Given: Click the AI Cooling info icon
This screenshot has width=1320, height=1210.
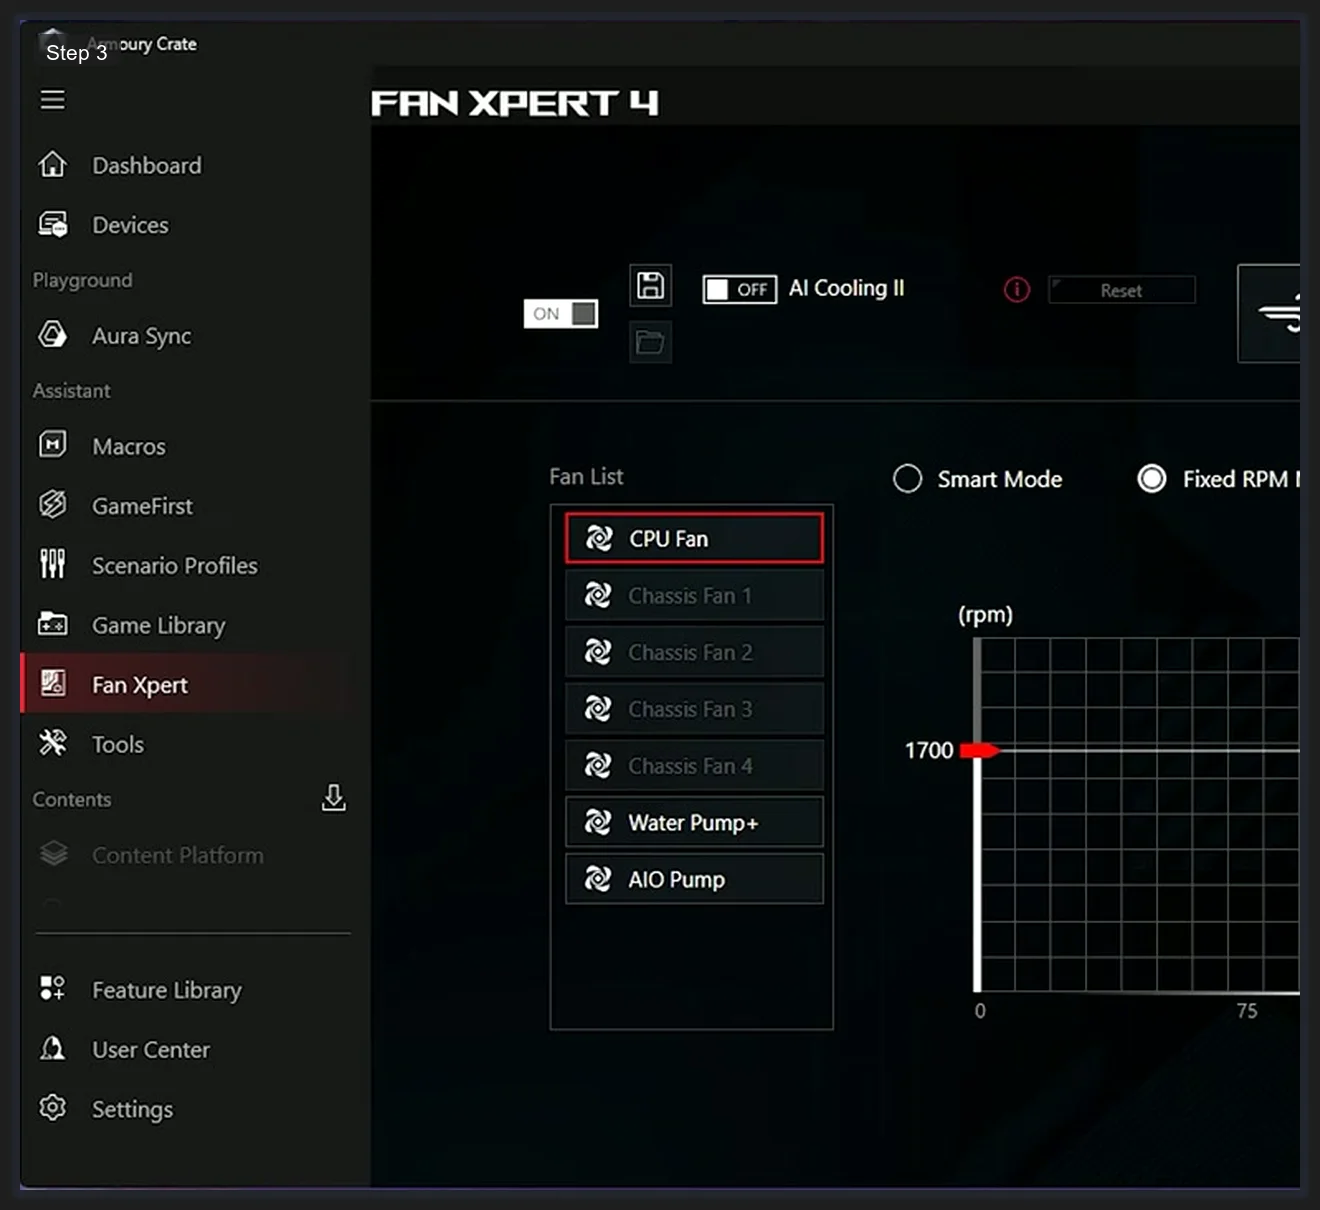Looking at the screenshot, I should click(1016, 289).
